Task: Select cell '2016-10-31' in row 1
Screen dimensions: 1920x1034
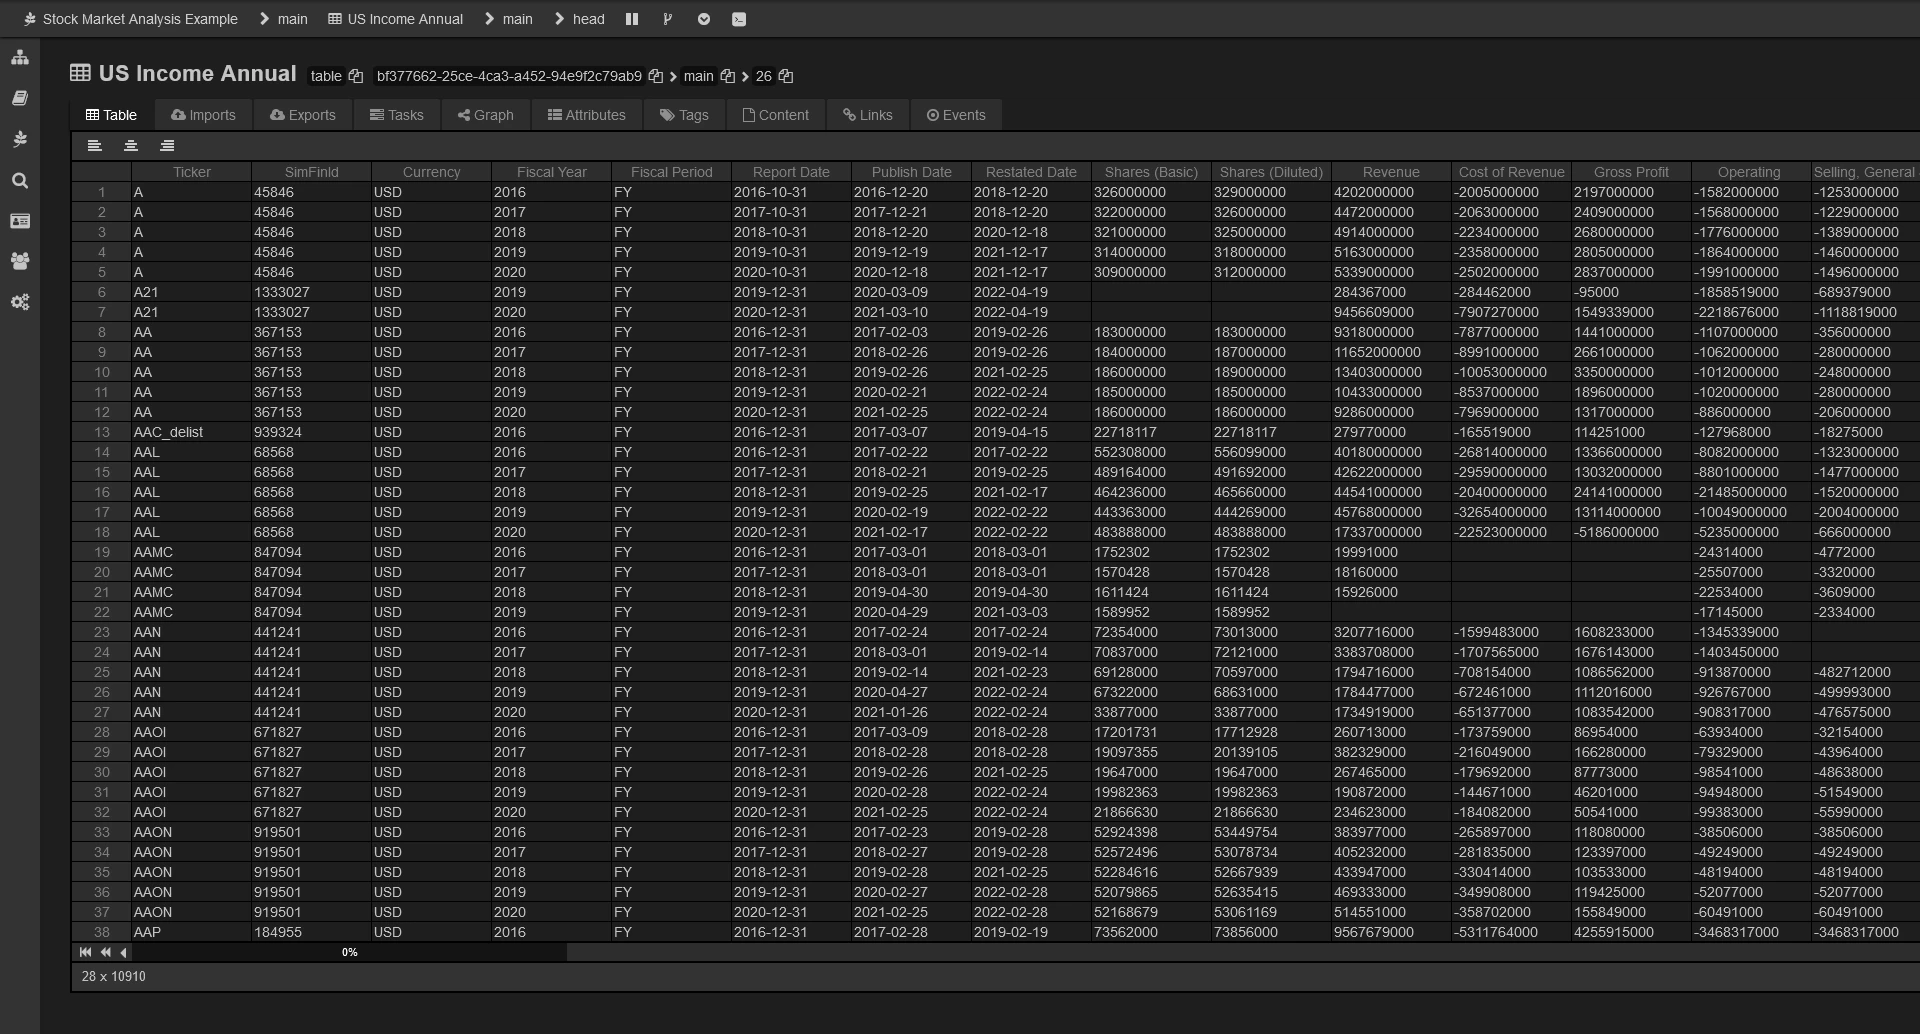Action: [x=791, y=192]
